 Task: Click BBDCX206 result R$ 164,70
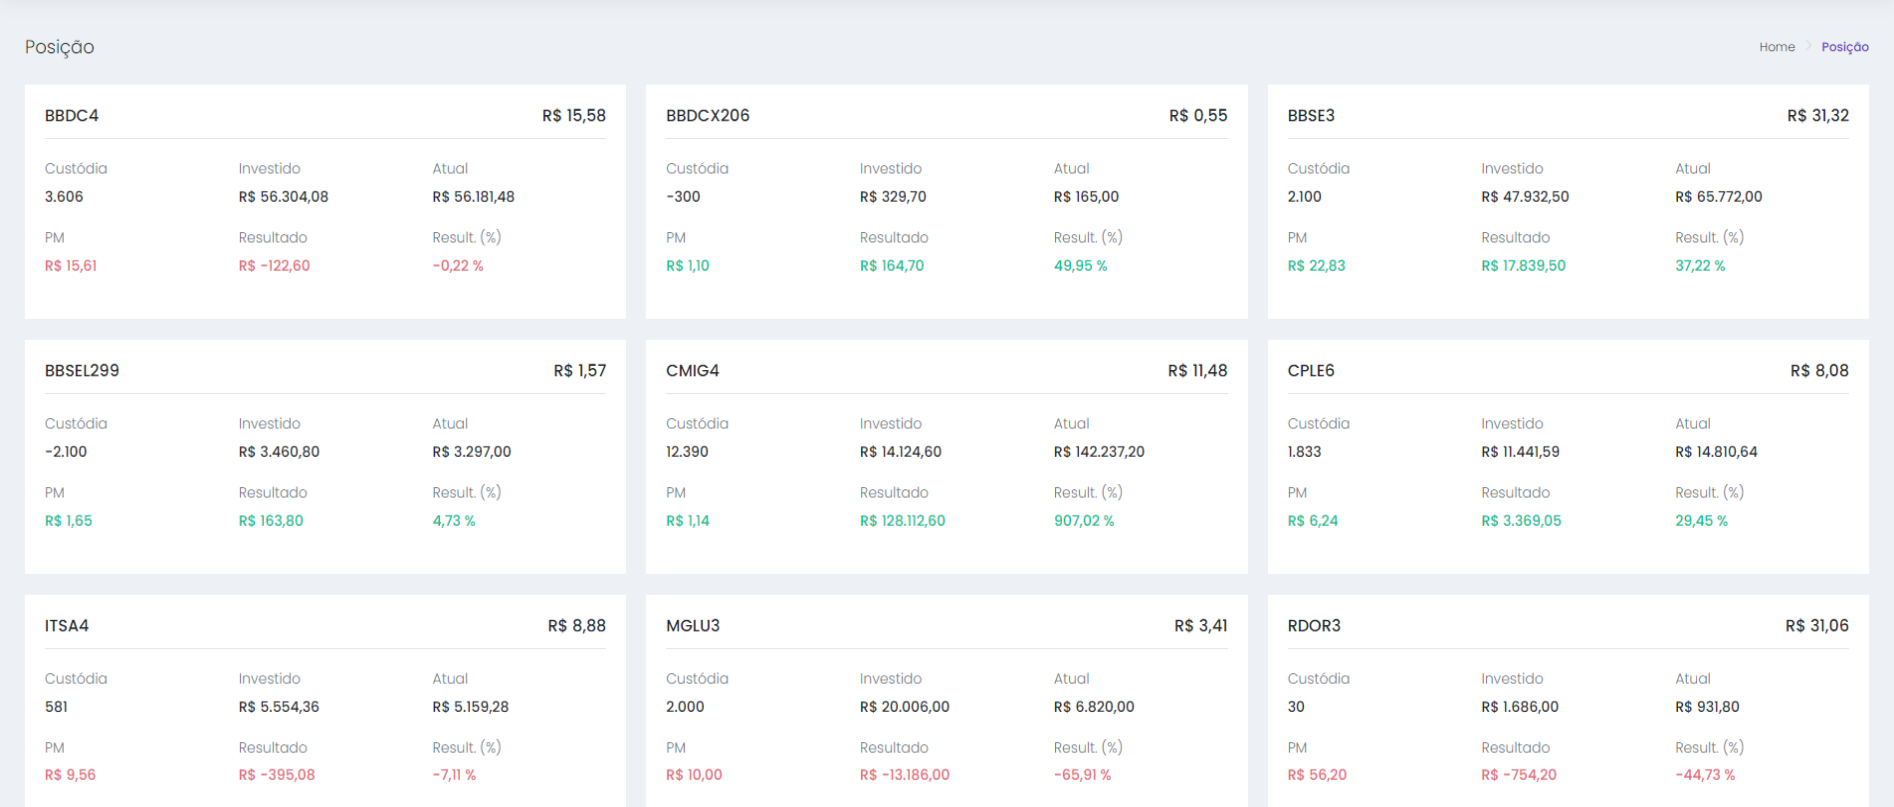[892, 266]
